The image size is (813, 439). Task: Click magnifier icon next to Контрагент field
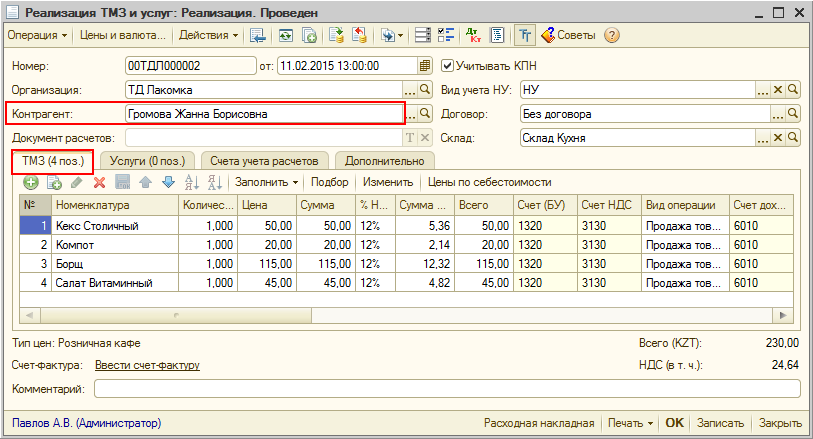tap(425, 114)
